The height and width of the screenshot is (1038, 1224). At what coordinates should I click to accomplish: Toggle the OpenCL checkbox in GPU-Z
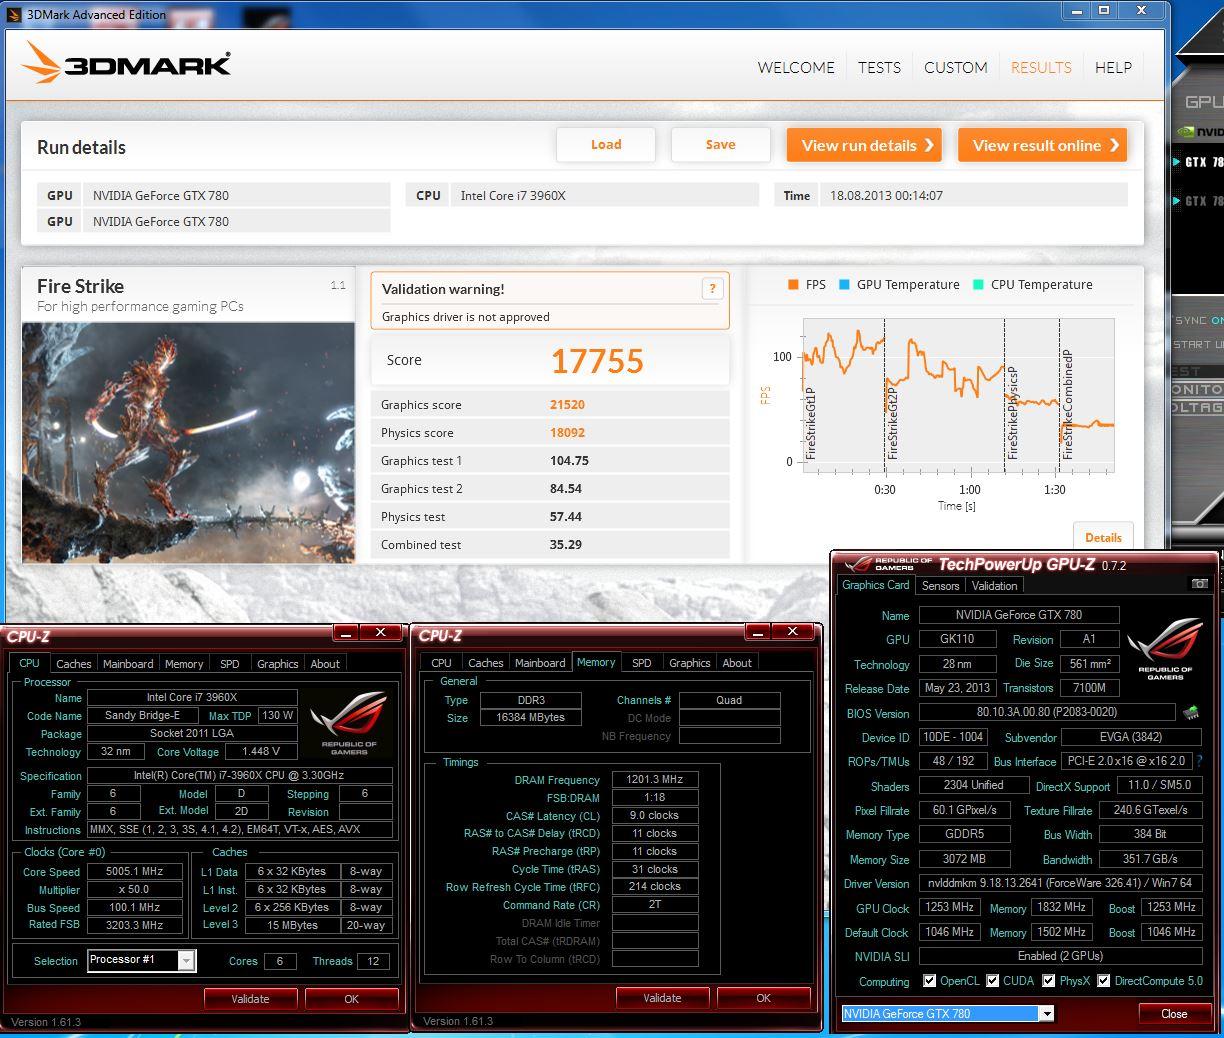point(929,981)
